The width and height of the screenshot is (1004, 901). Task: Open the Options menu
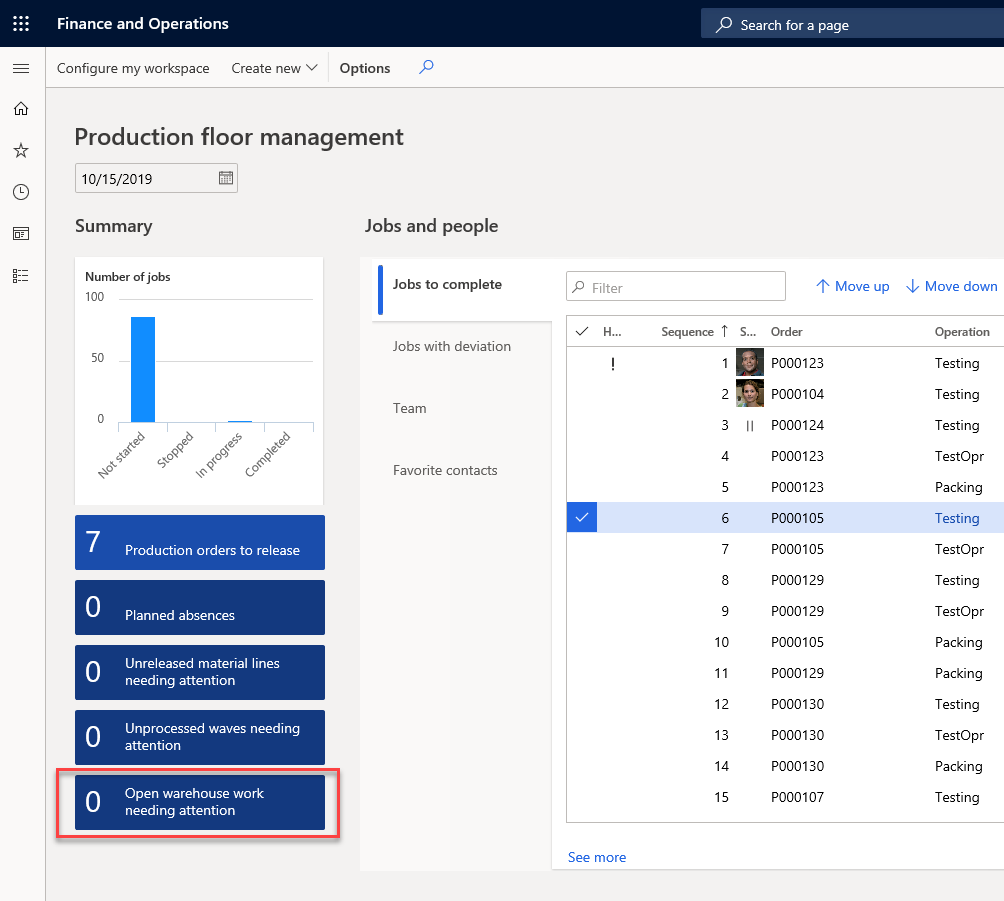[x=364, y=68]
